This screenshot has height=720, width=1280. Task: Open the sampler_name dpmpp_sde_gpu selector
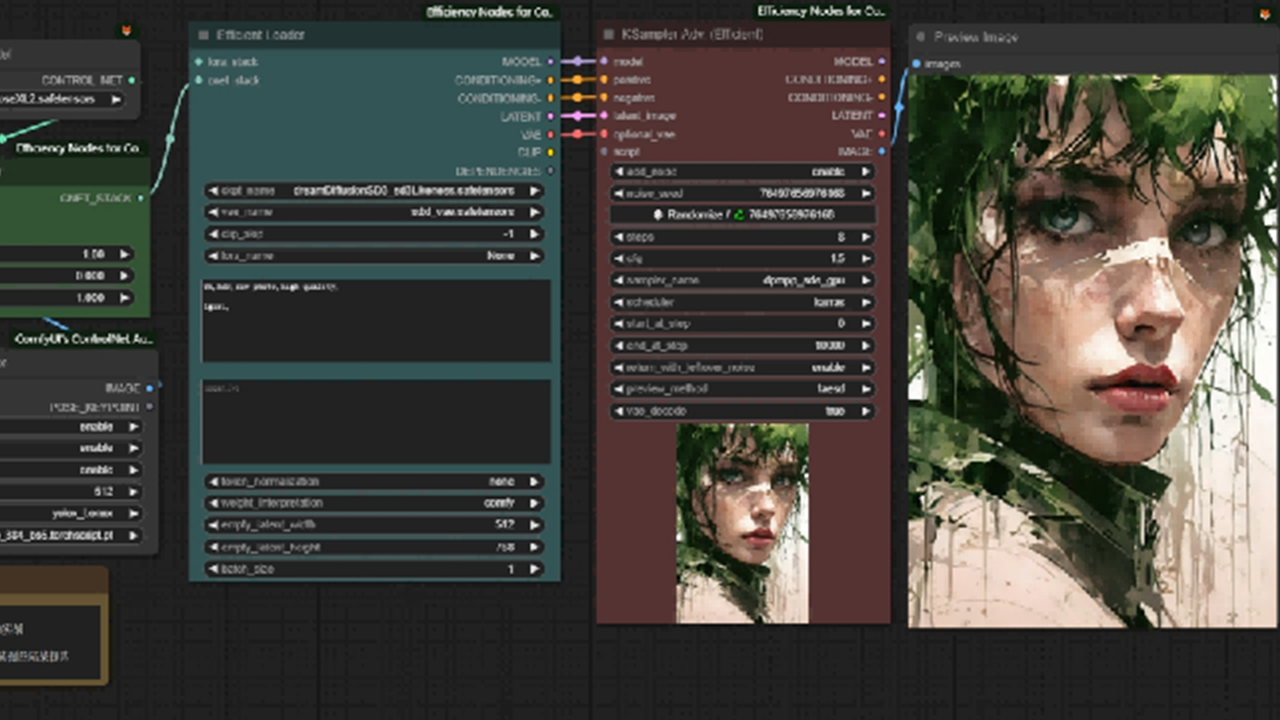[x=741, y=281]
